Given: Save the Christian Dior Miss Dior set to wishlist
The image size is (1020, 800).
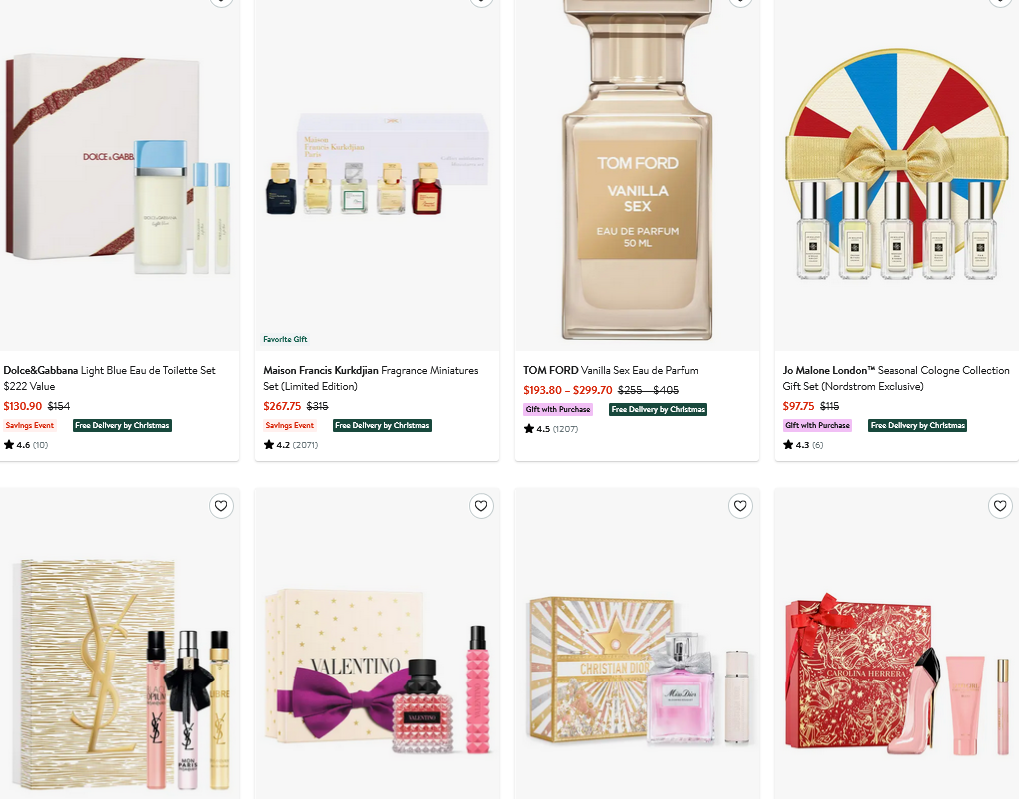Looking at the screenshot, I should click(740, 506).
